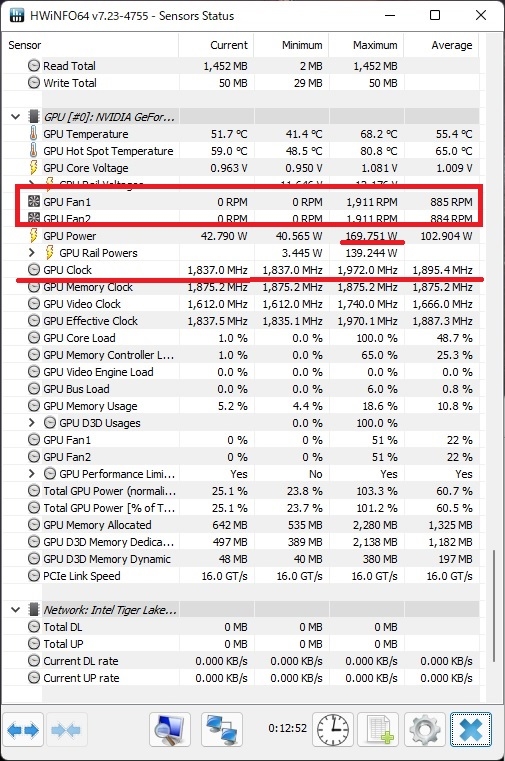The height and width of the screenshot is (761, 505).
Task: Click the Average column header
Action: [441, 45]
